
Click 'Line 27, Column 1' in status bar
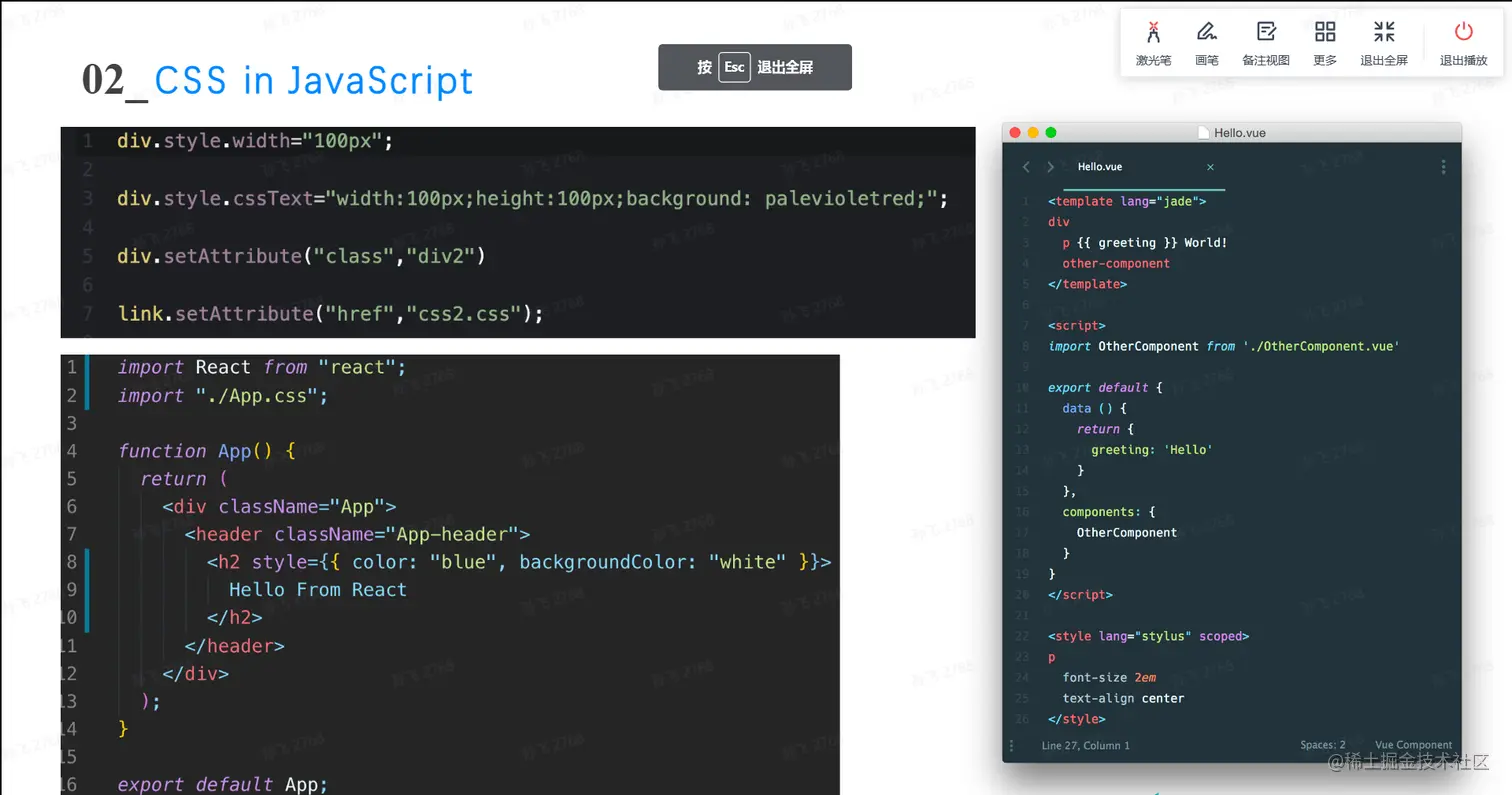(x=1085, y=745)
